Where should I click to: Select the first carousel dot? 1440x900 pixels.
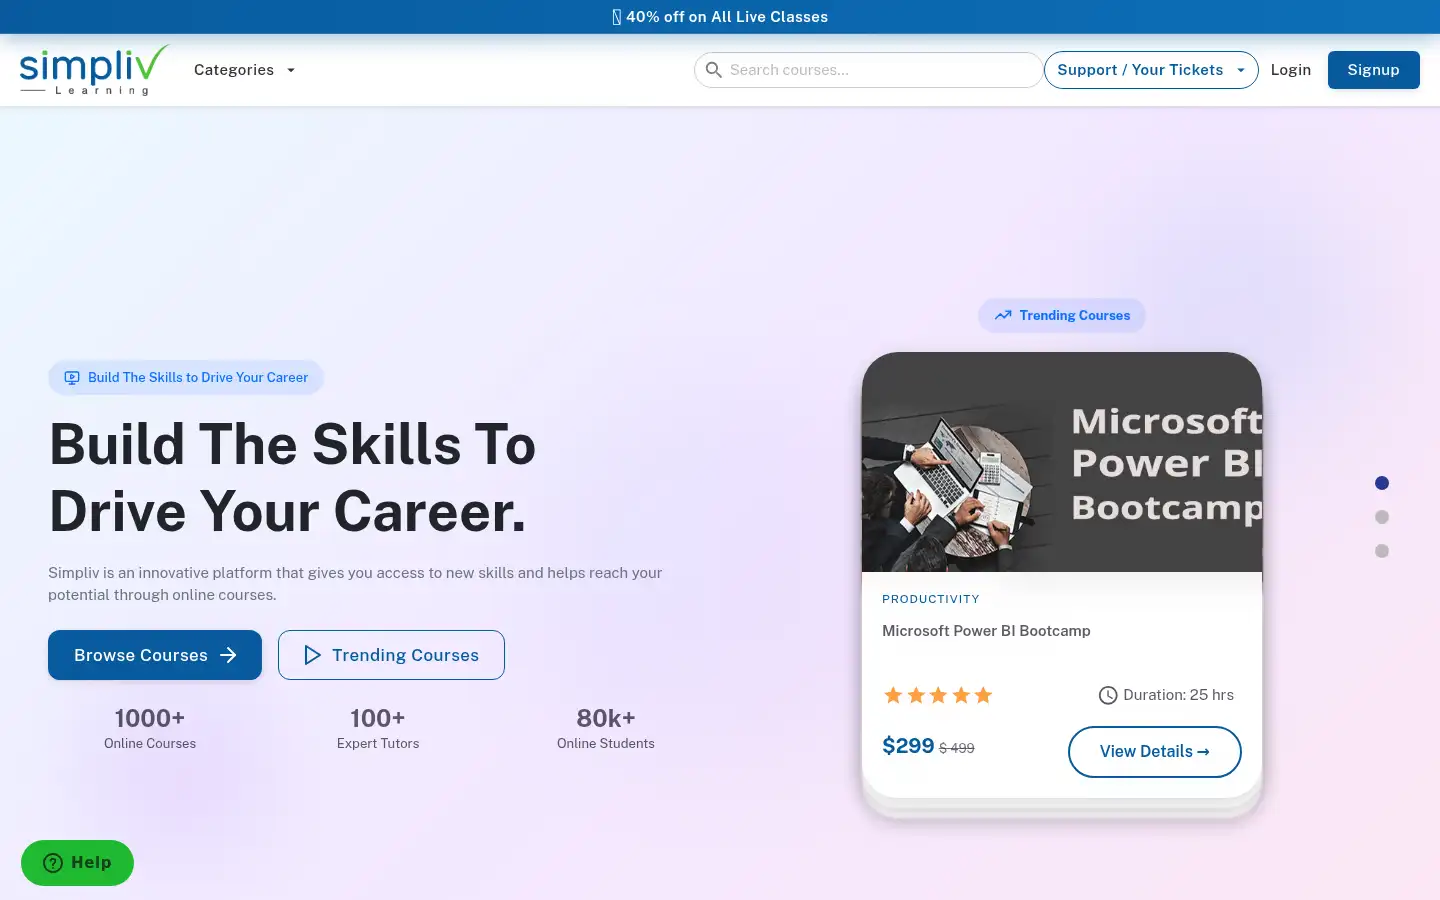(1382, 483)
